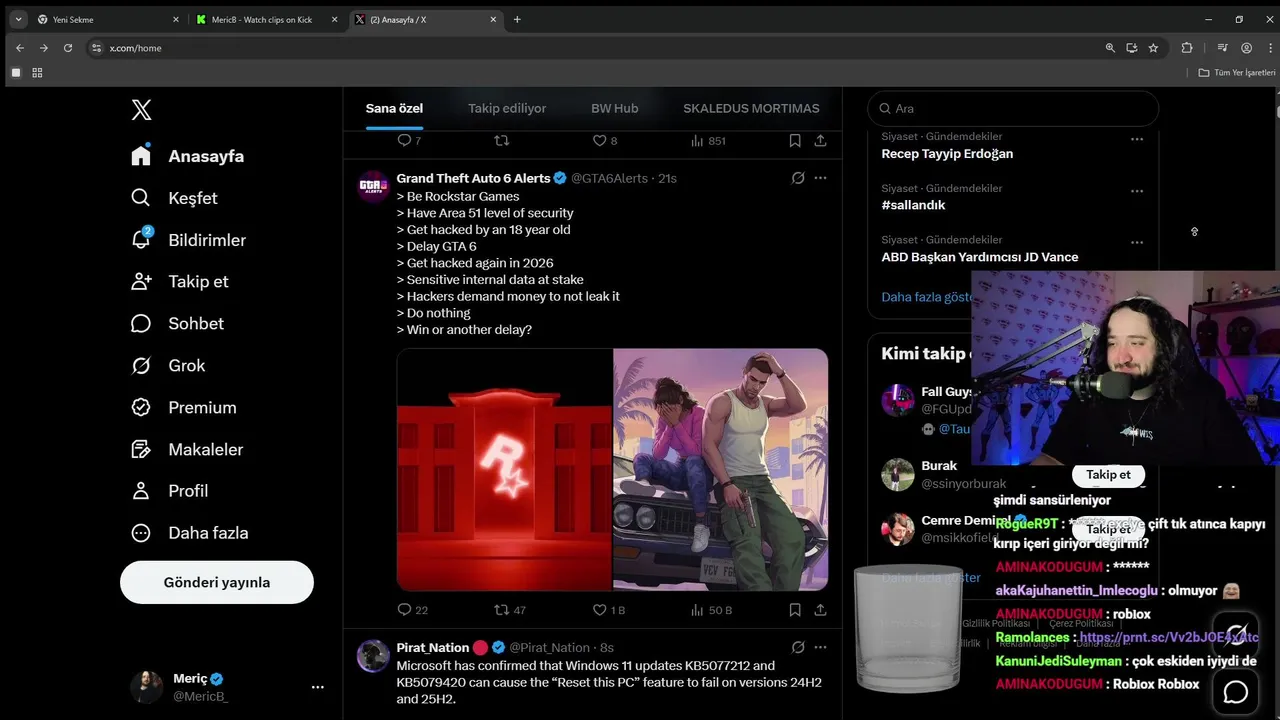Bookmark the GTA 6 Alerts post
This screenshot has width=1280, height=720.
(x=795, y=610)
